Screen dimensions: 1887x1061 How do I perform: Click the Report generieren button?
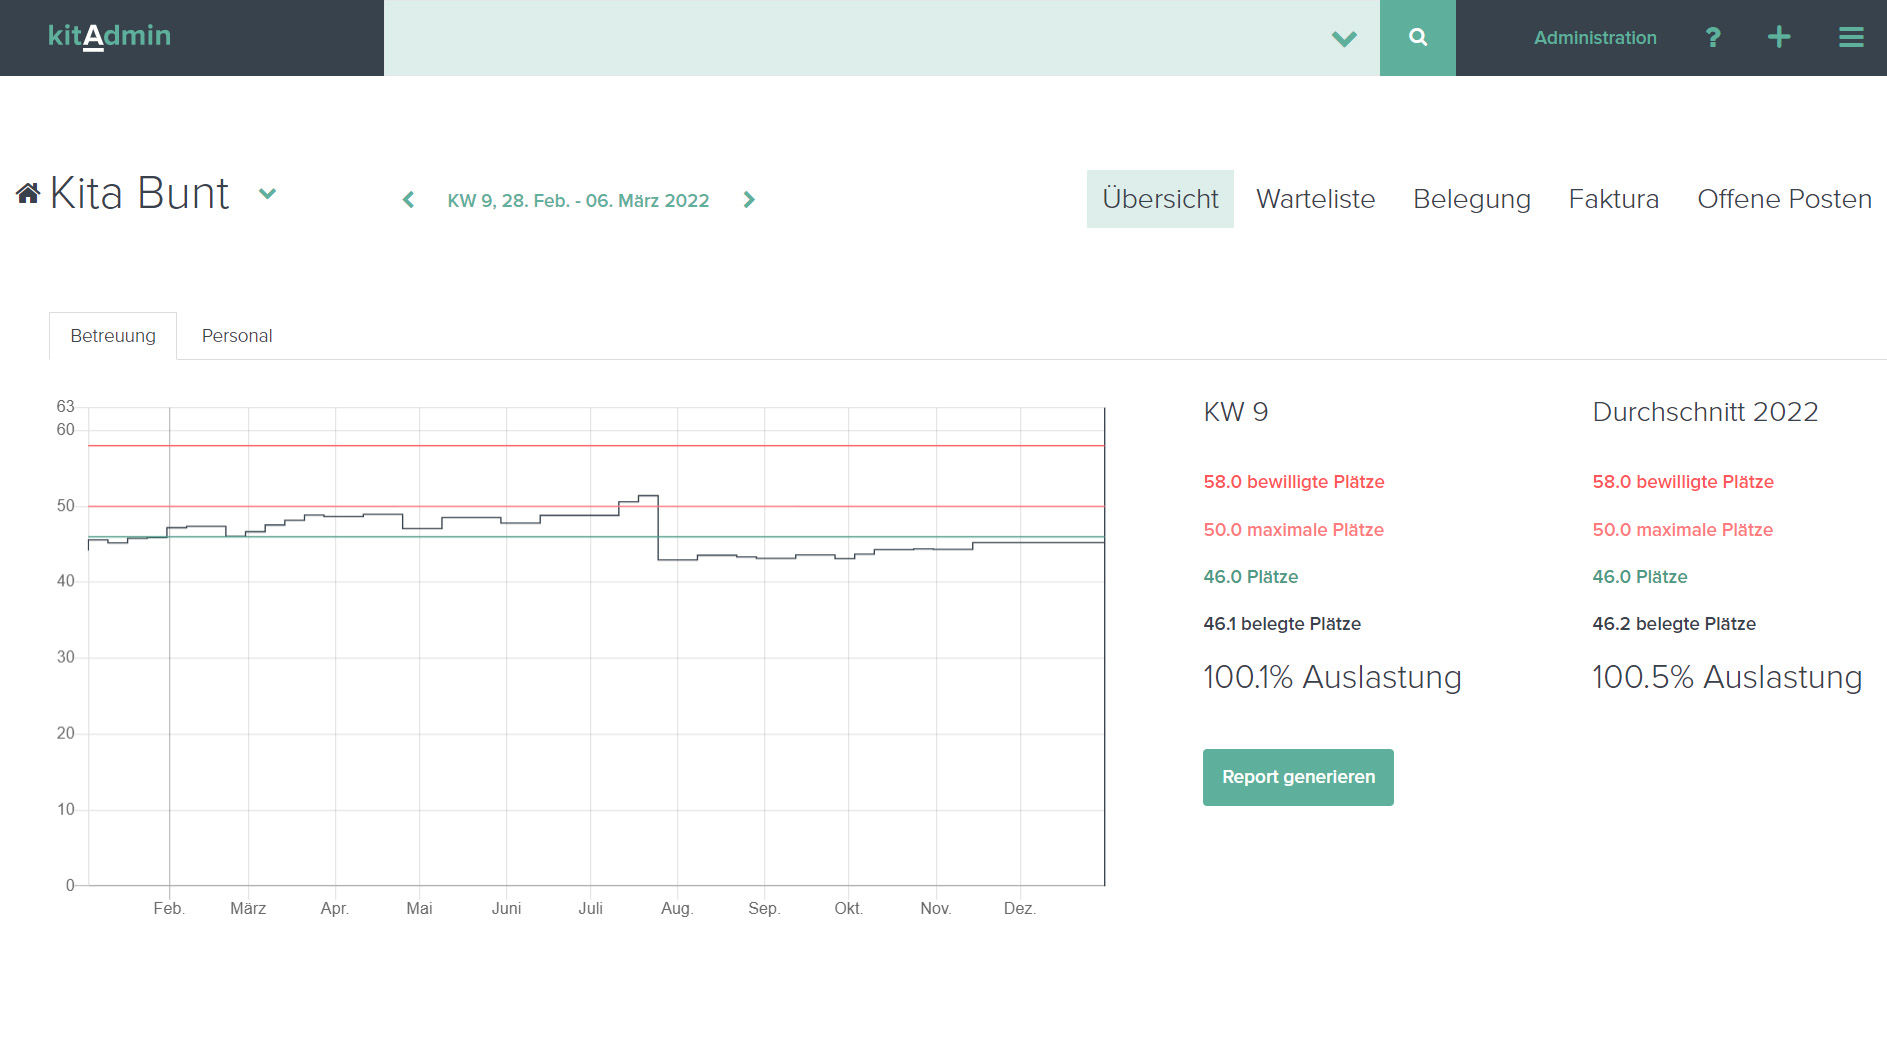pyautogui.click(x=1298, y=777)
